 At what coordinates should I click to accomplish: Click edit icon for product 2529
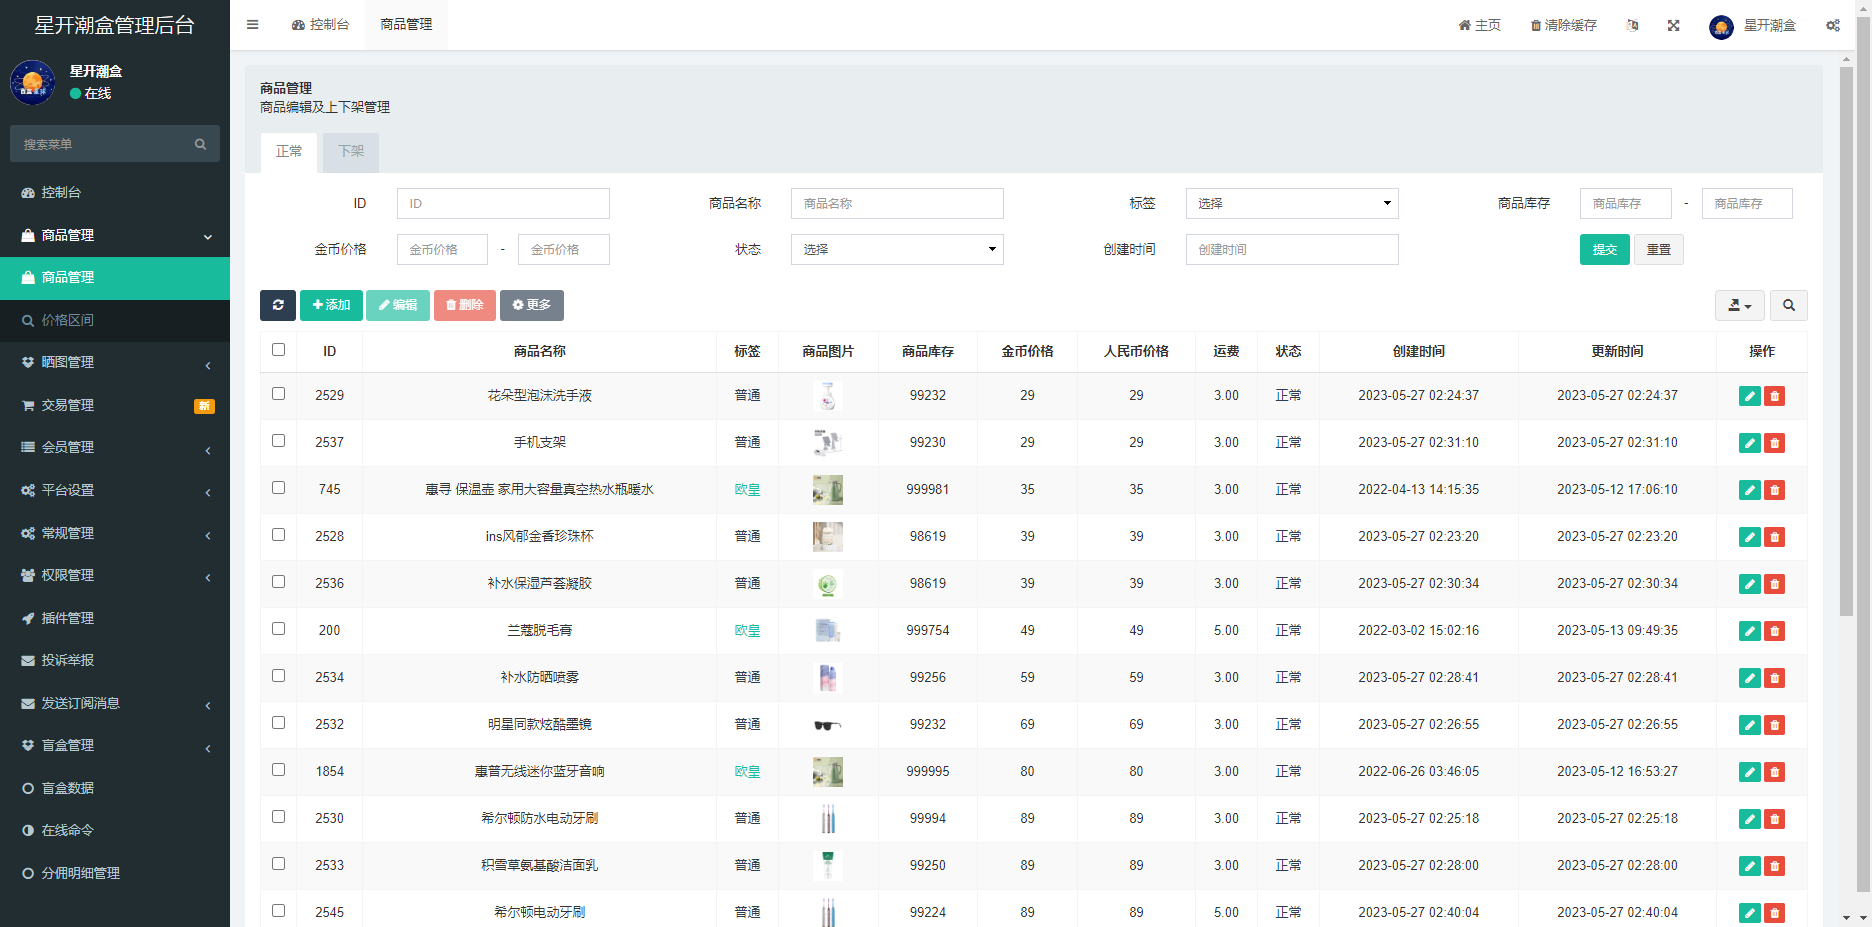click(1749, 396)
